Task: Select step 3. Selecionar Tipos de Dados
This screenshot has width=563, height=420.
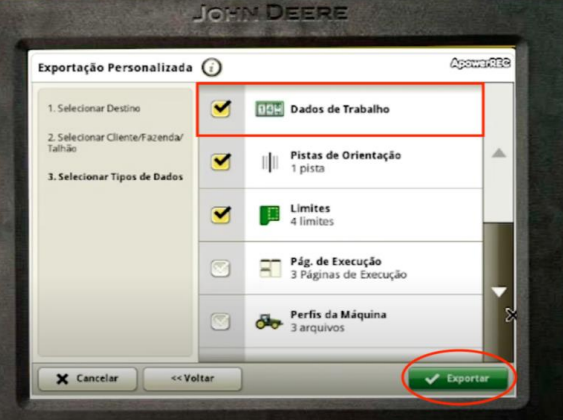Action: click(x=115, y=177)
